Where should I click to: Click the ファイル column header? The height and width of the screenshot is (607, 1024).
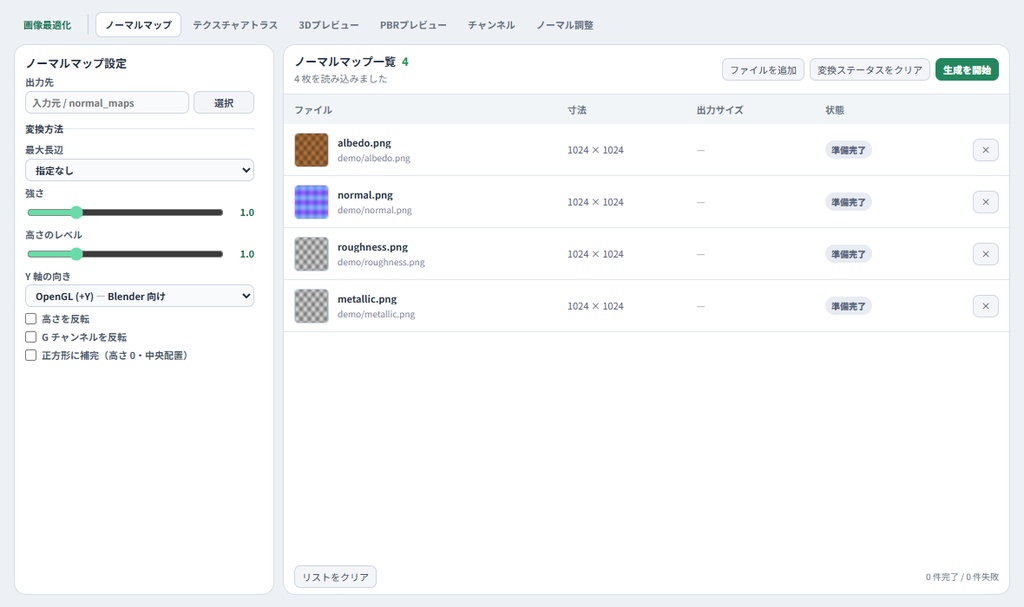point(313,110)
